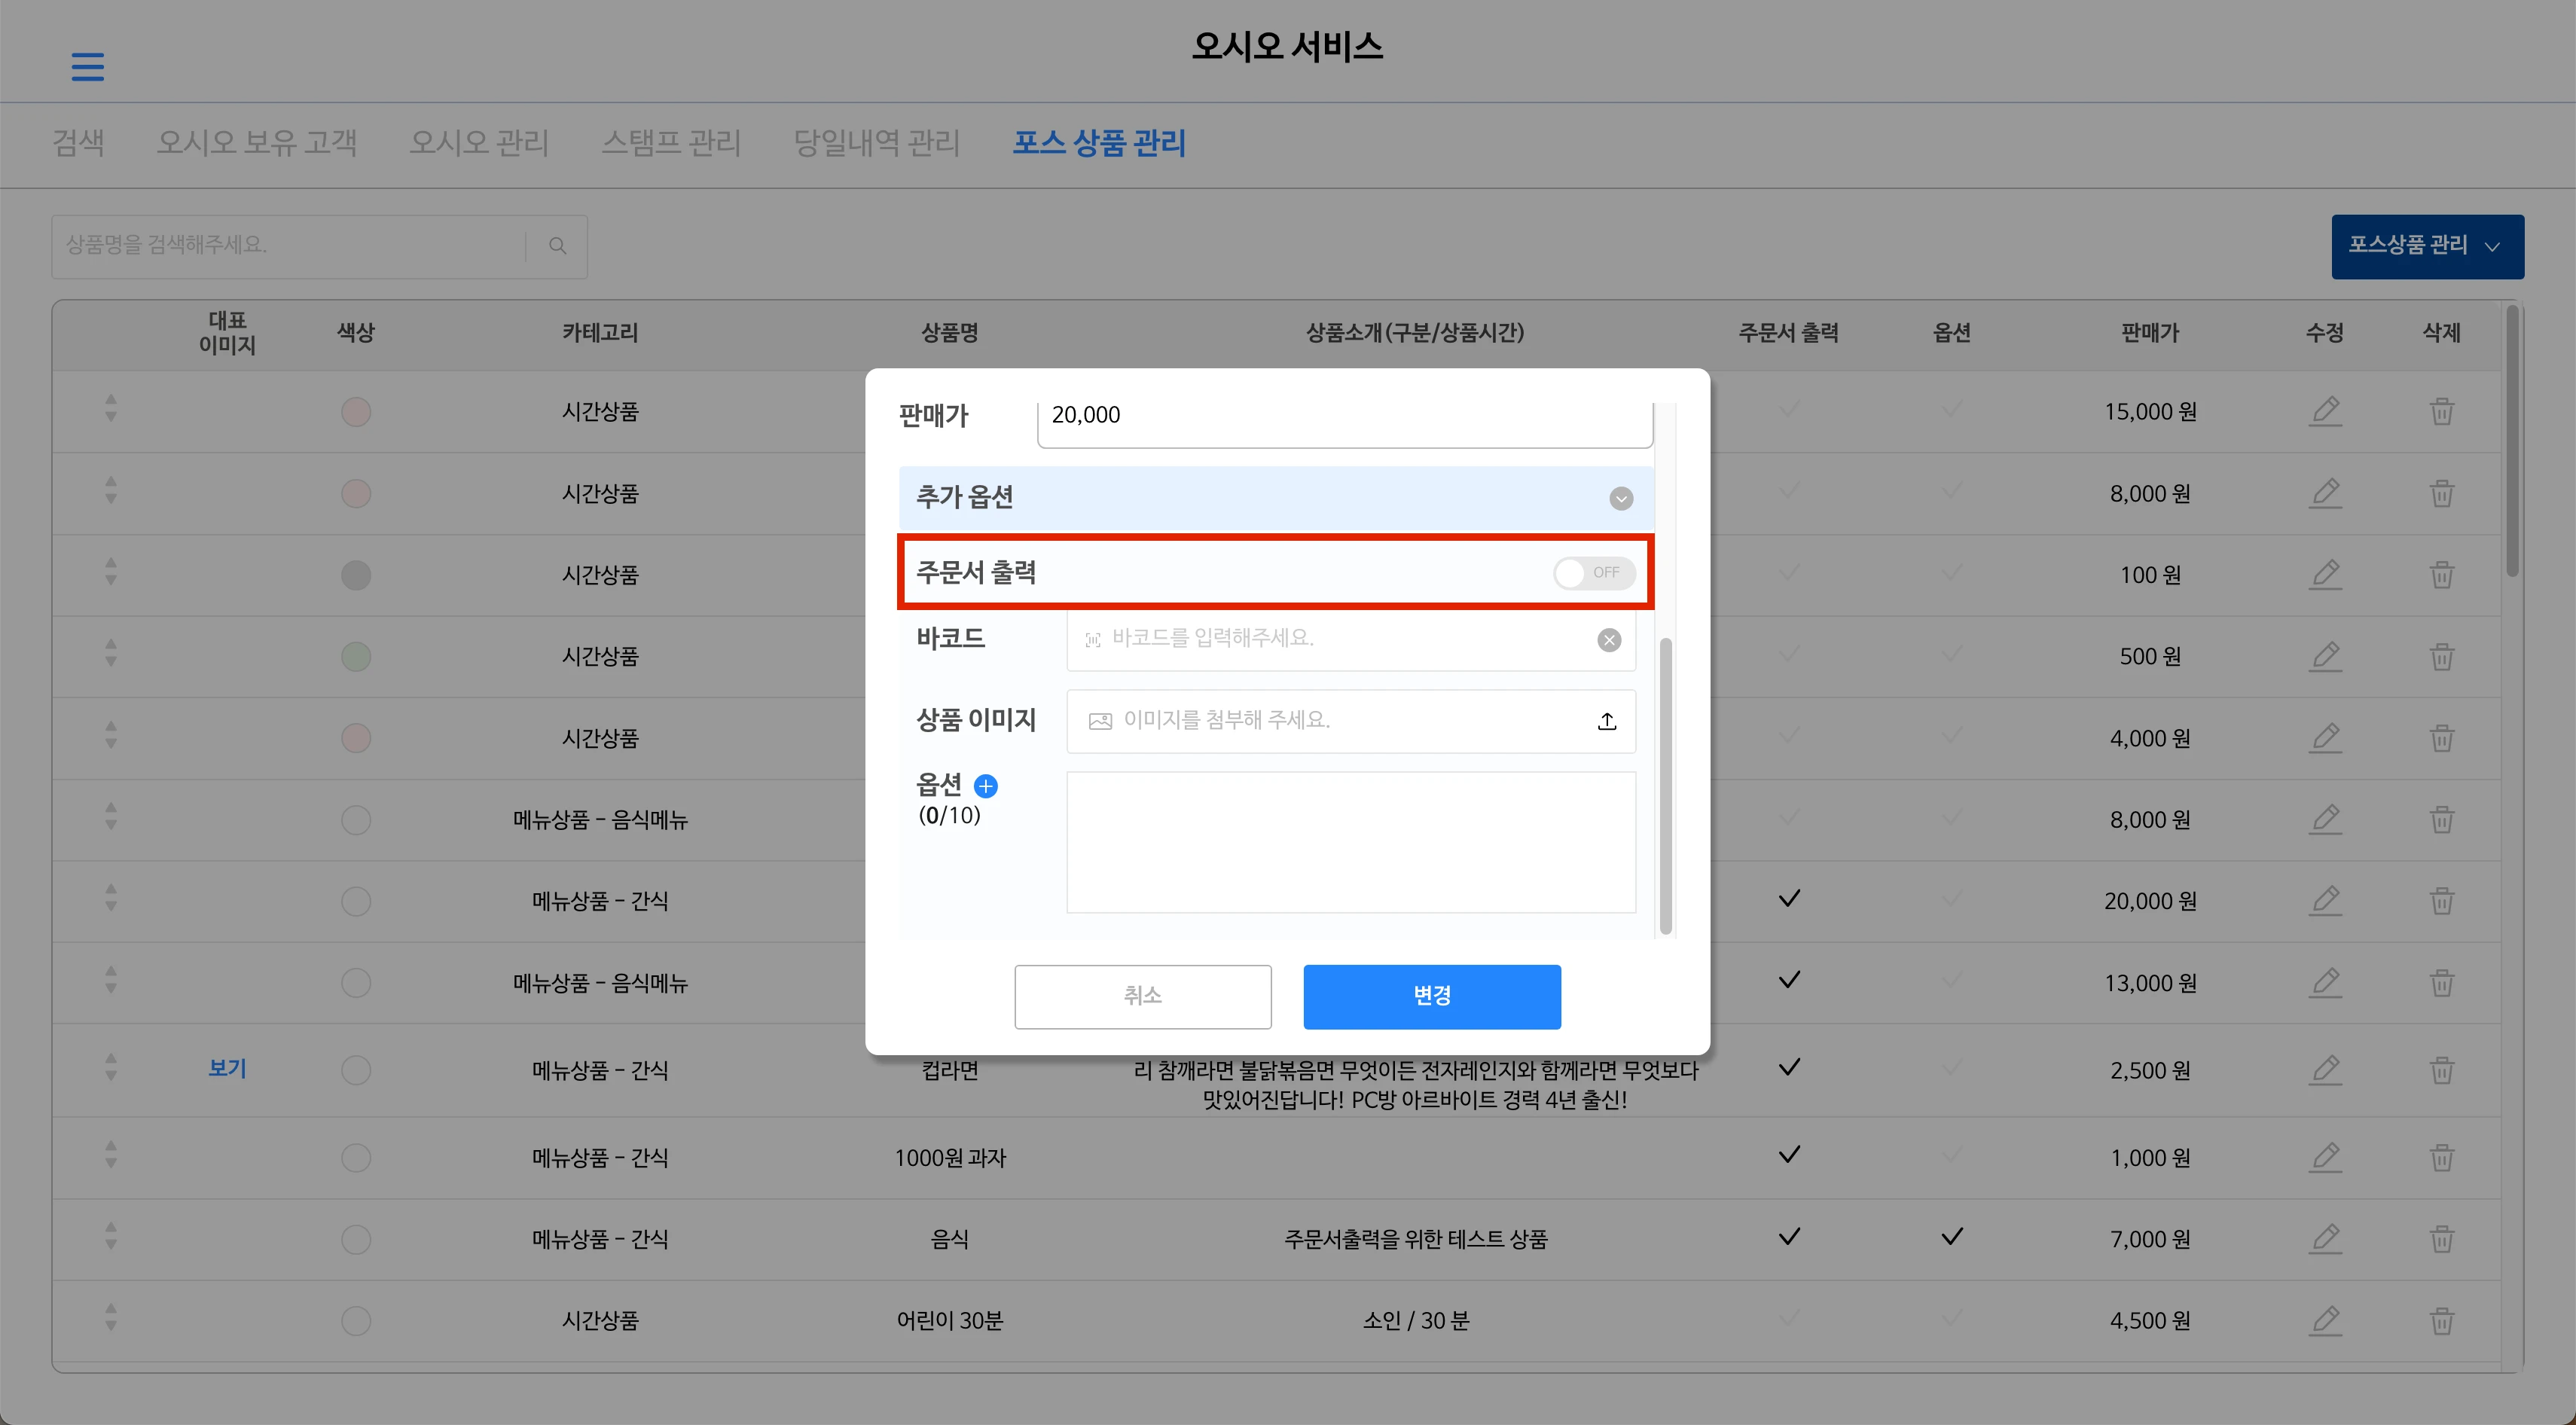Viewport: 2576px width, 1425px height.
Task: Switch to 오시오 관리 tab
Action: (x=479, y=143)
